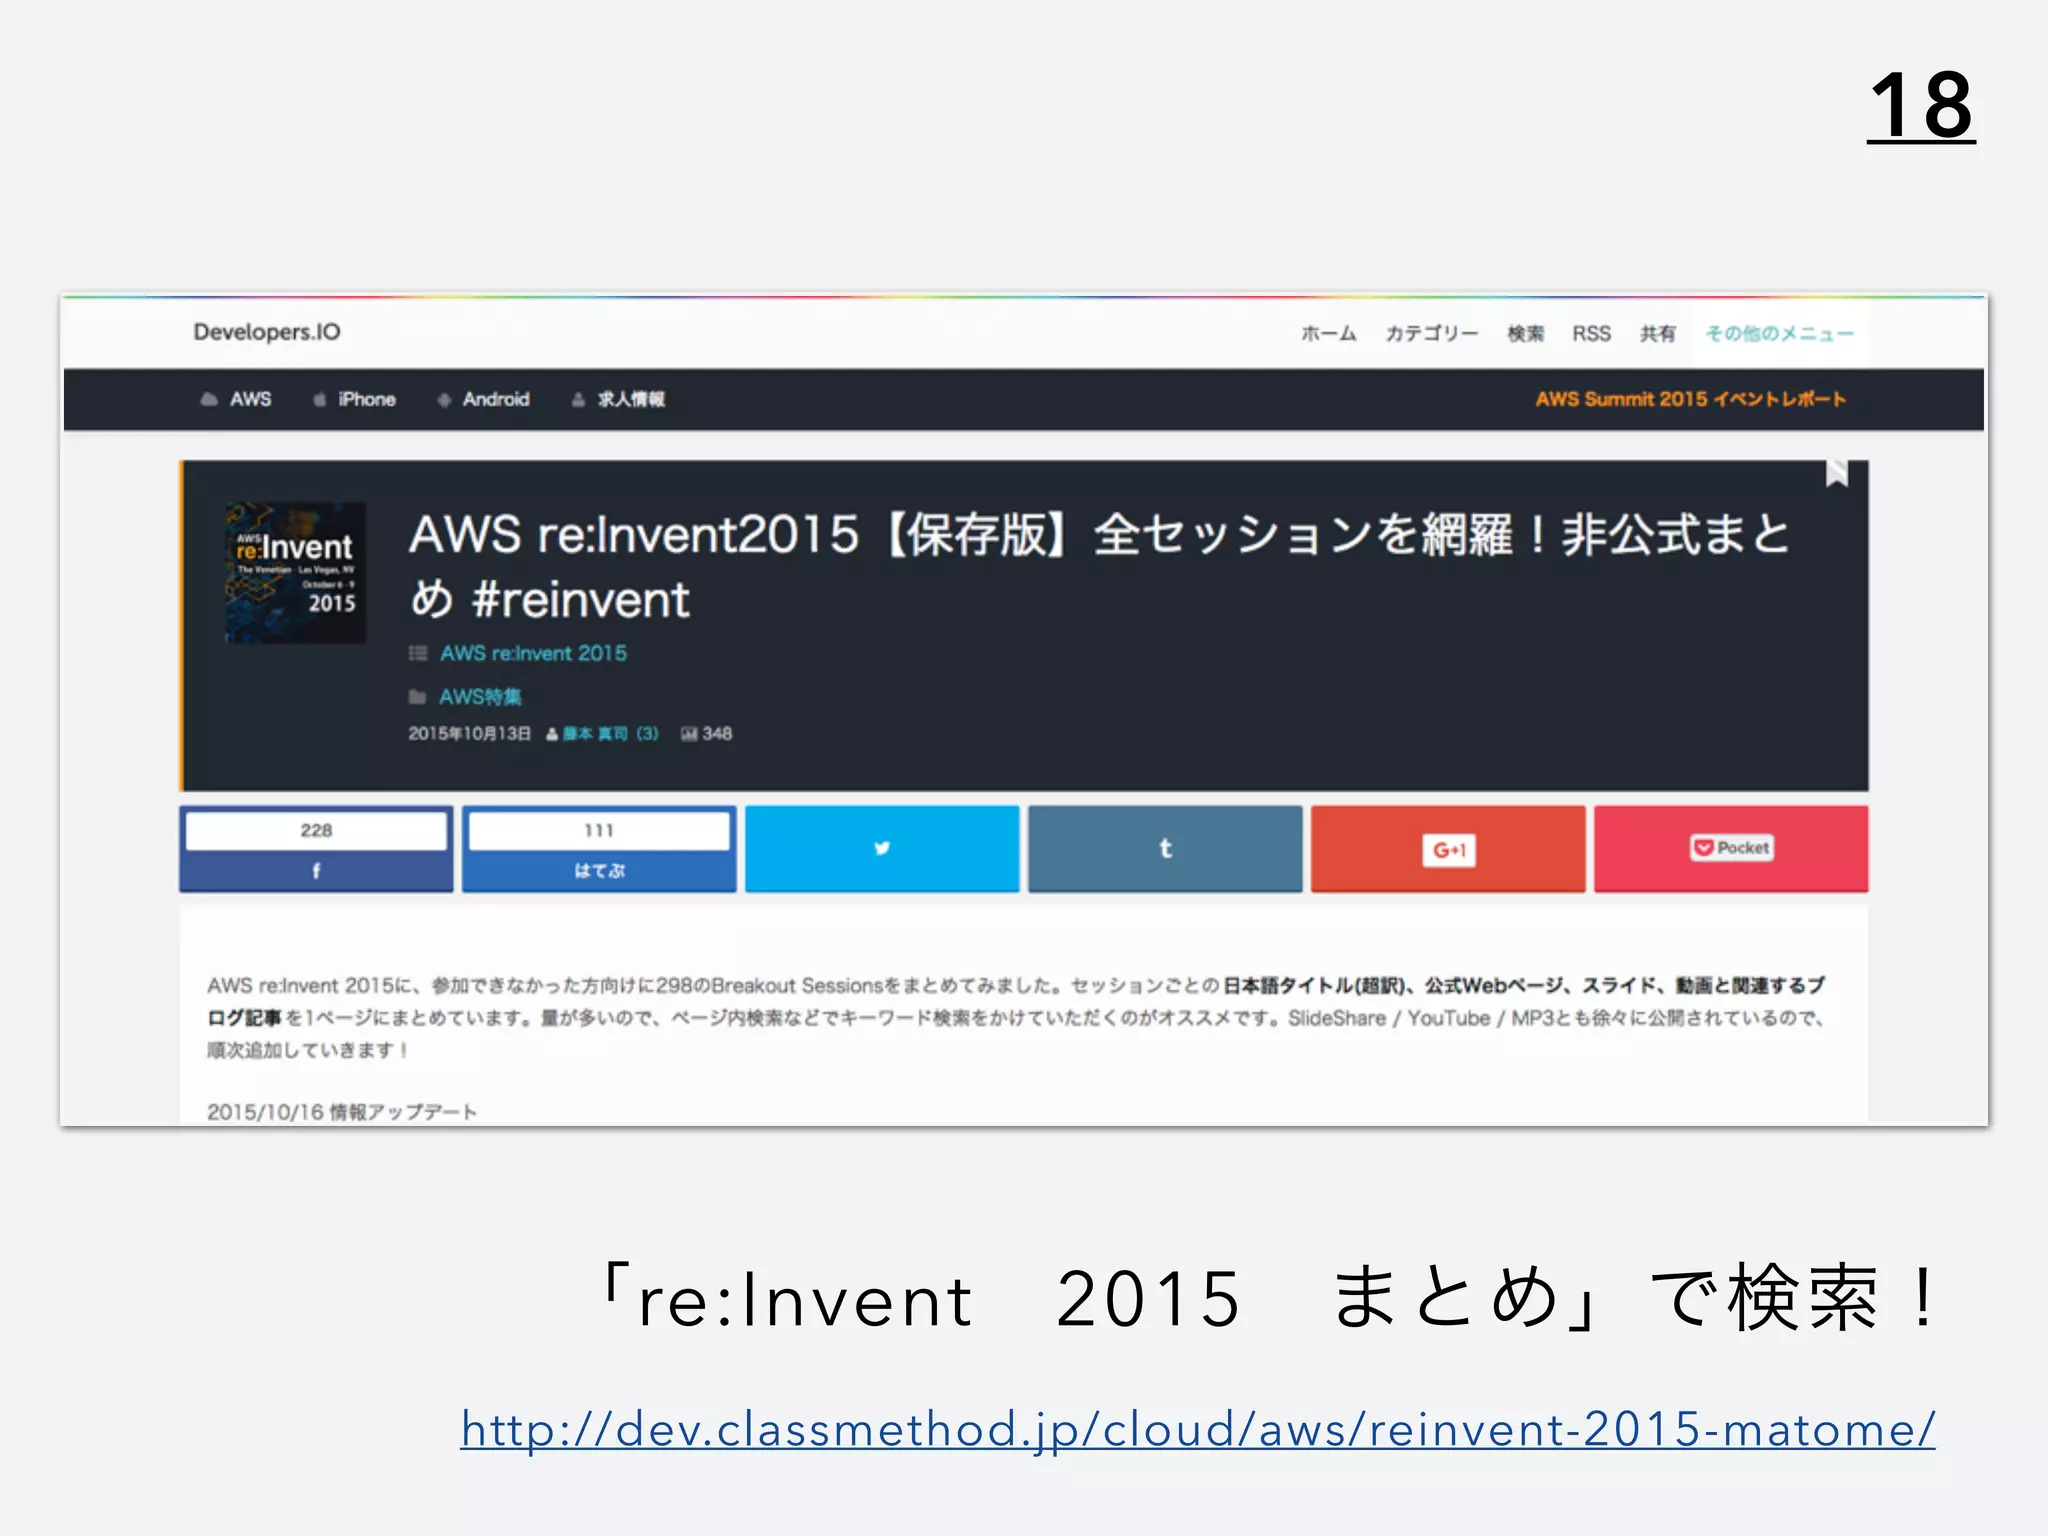2048x1536 pixels.
Task: Share with the G+1 button
Action: (x=1448, y=848)
